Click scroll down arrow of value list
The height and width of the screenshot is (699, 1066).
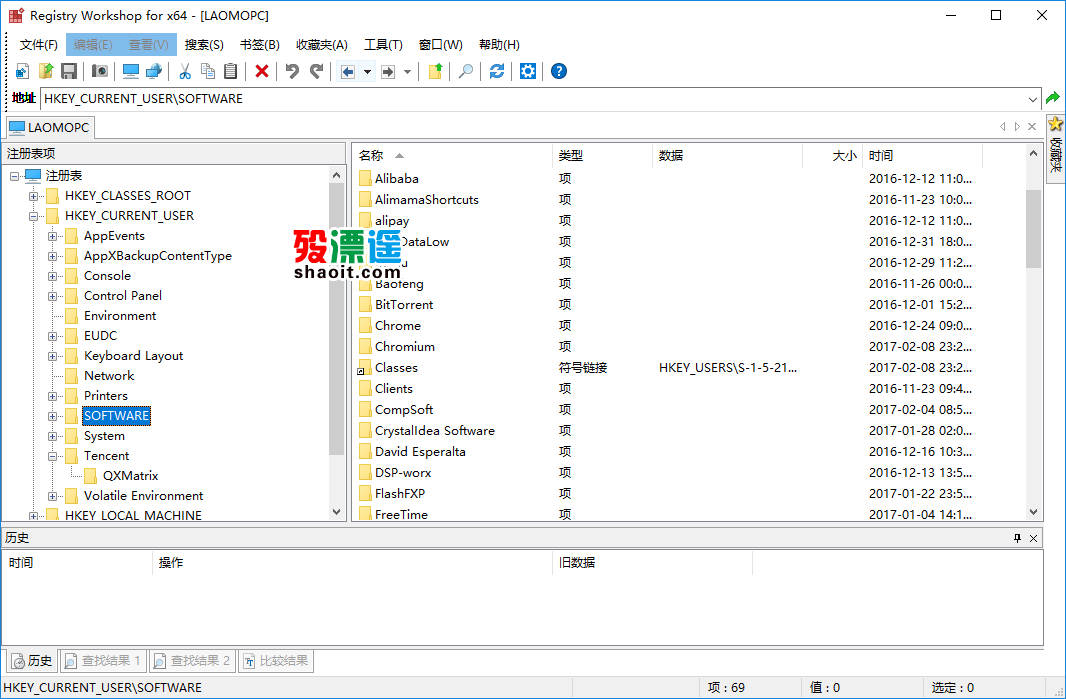coord(1033,512)
